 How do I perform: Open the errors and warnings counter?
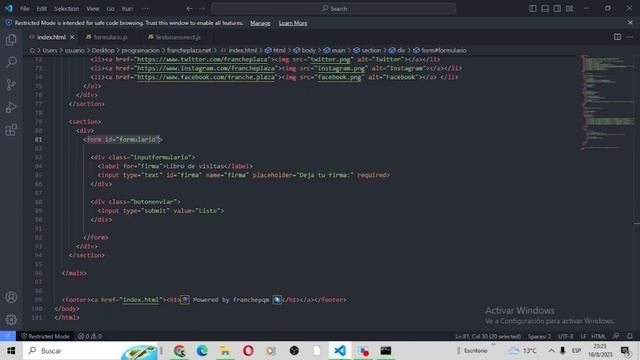click(89, 336)
